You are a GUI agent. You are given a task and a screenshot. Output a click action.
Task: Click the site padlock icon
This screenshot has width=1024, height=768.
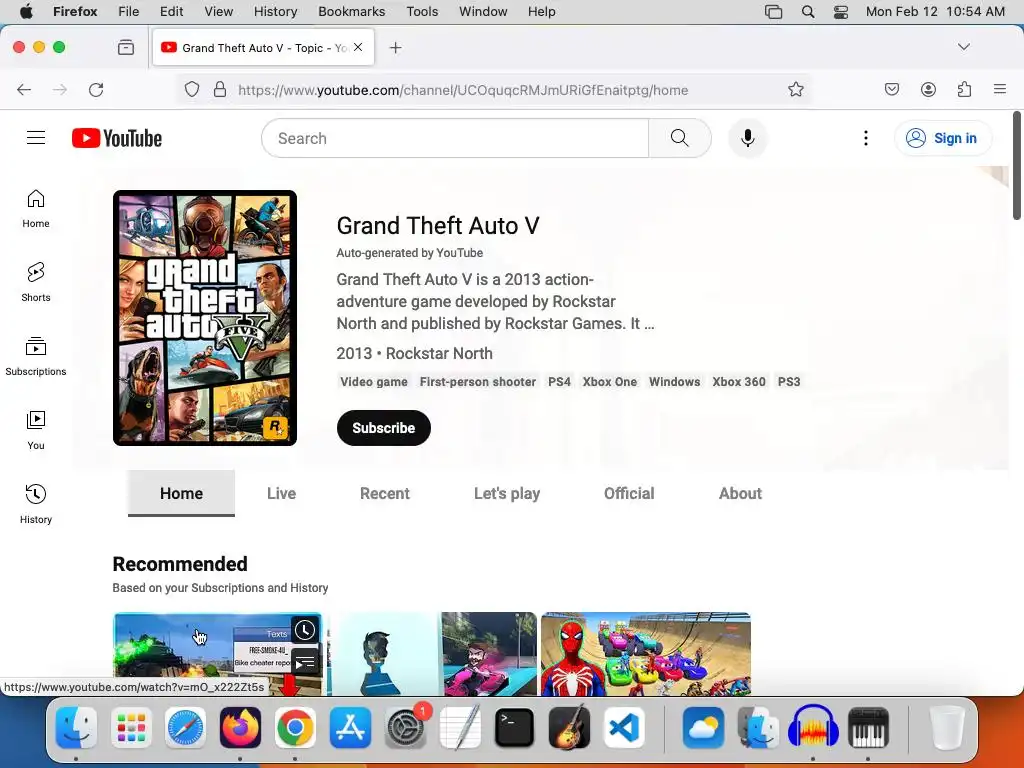point(220,89)
